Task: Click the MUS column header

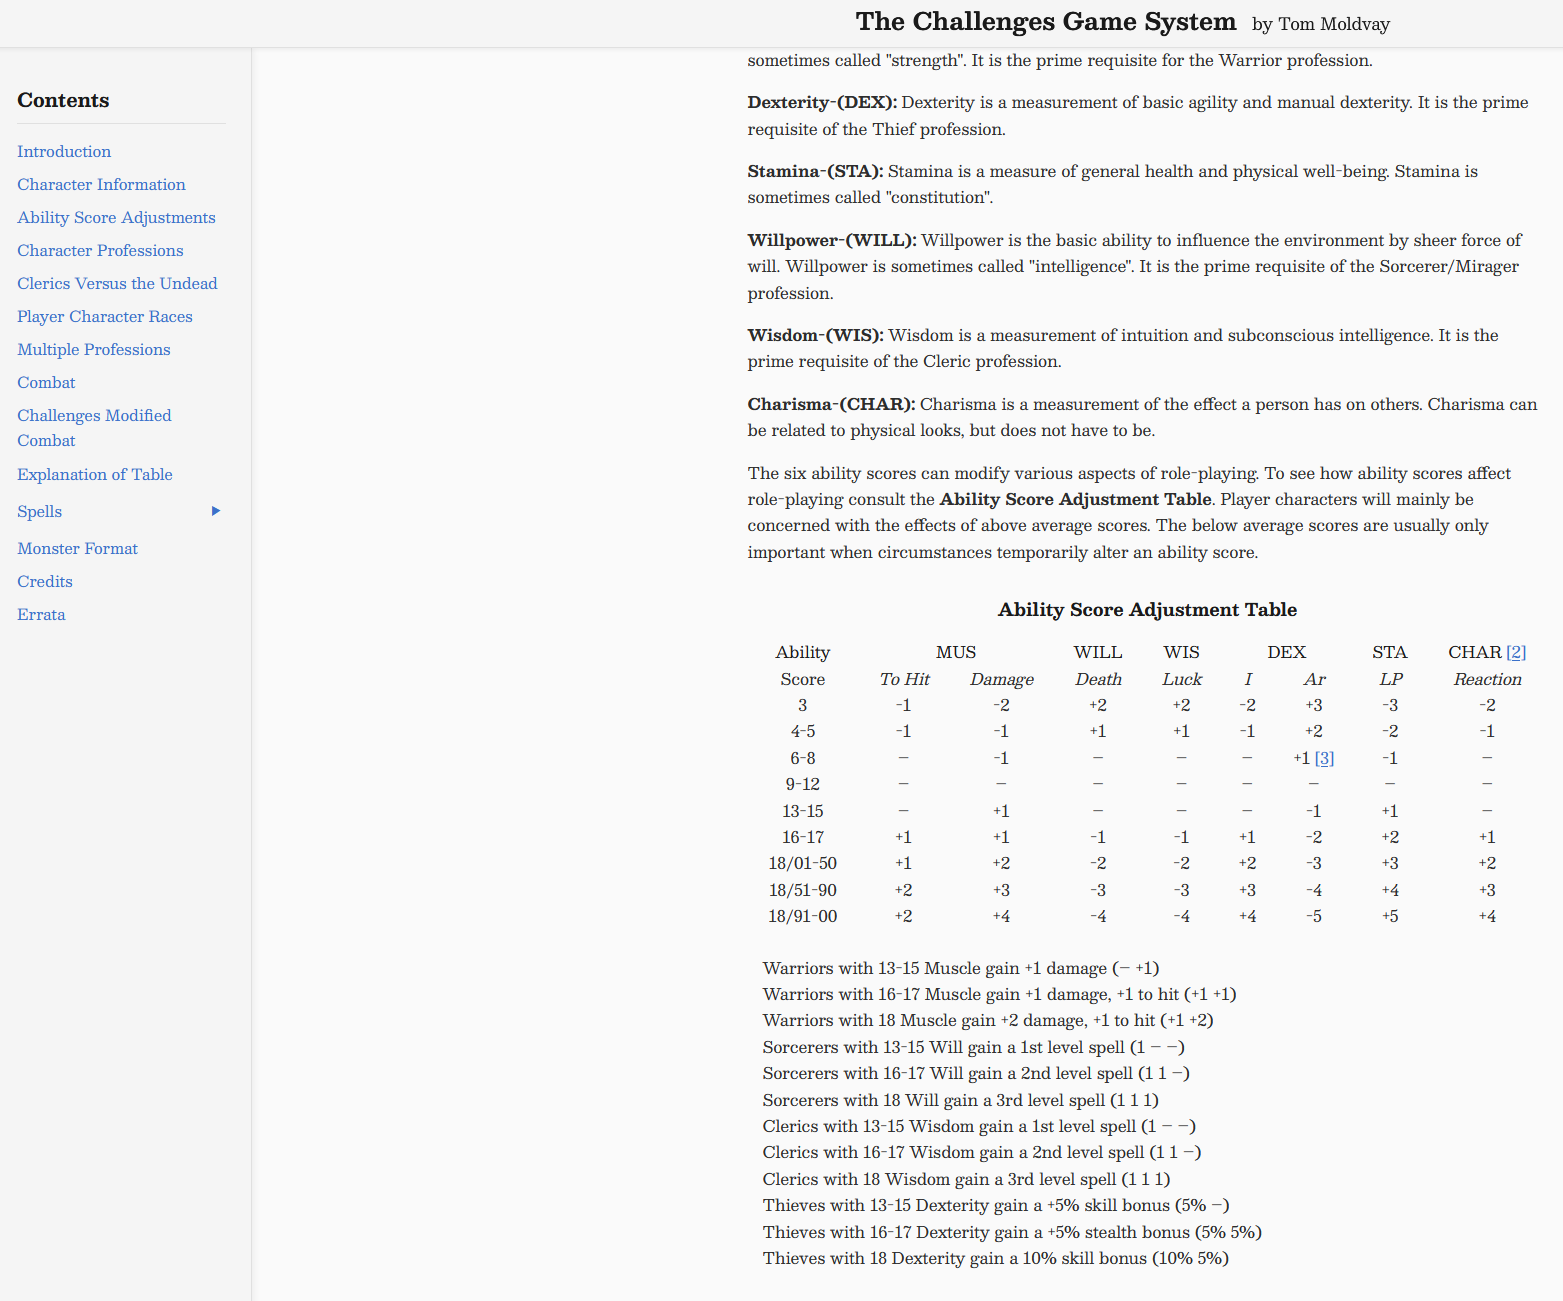Action: (956, 652)
